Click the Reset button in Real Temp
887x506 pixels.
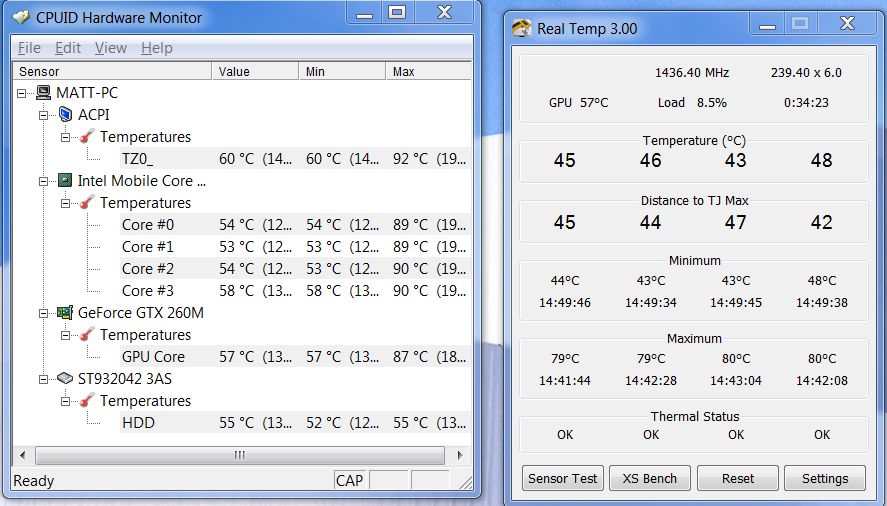coord(738,478)
